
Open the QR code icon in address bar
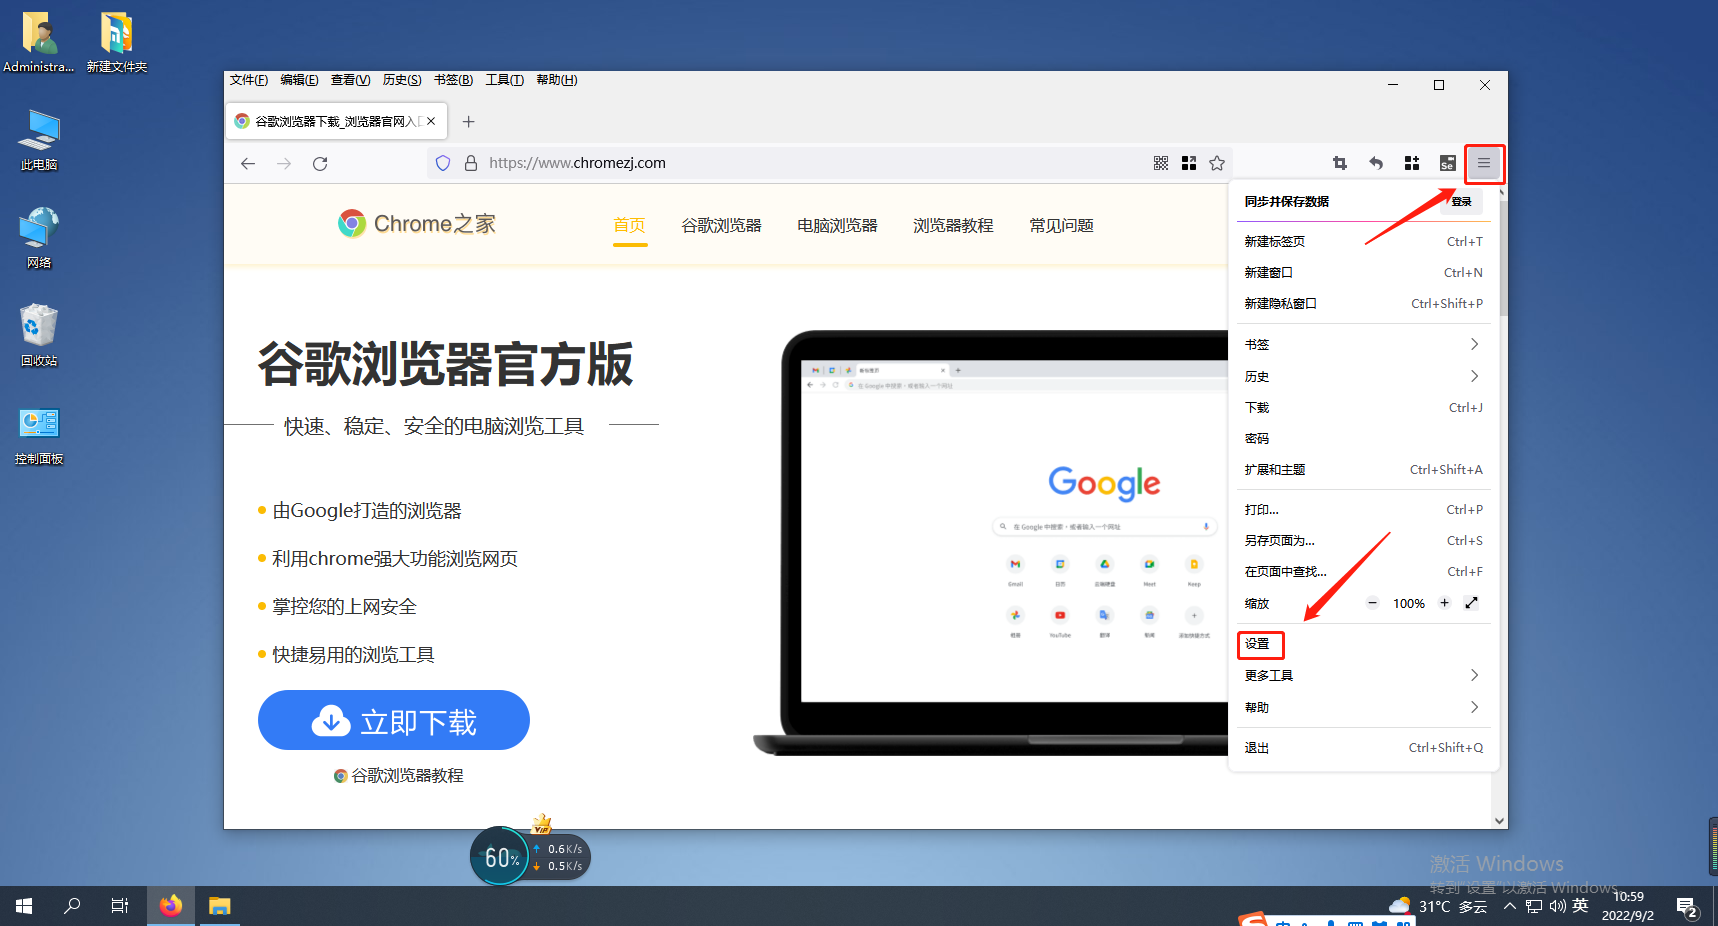pos(1161,163)
